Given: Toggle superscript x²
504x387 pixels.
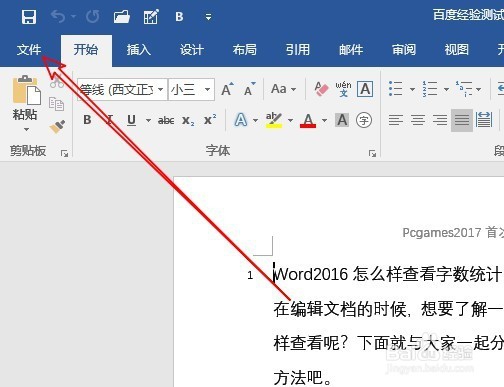Looking at the screenshot, I should pos(210,120).
